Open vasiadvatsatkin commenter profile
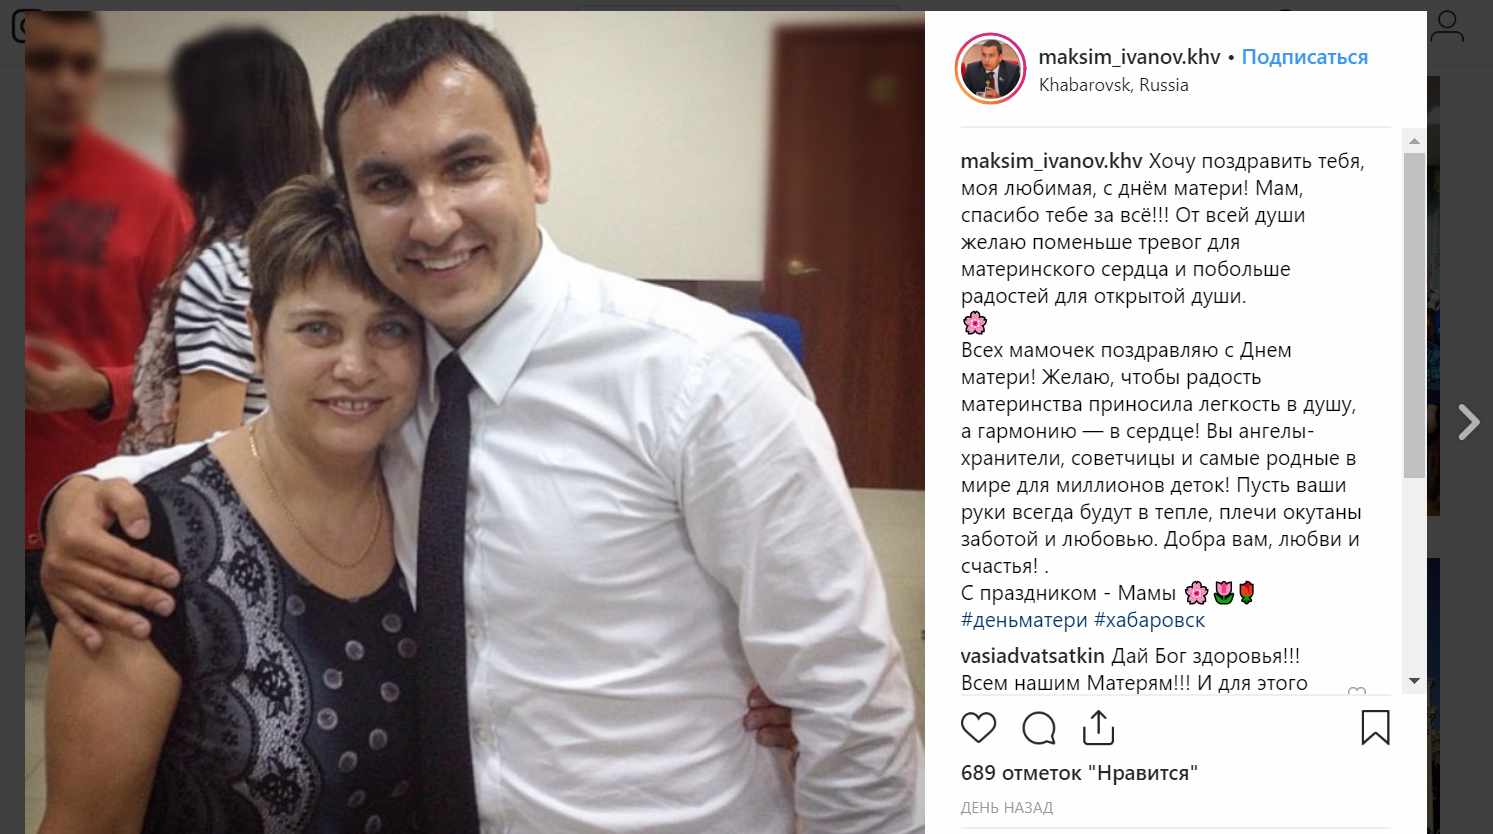Screen dimensions: 1493x834 tap(1032, 656)
